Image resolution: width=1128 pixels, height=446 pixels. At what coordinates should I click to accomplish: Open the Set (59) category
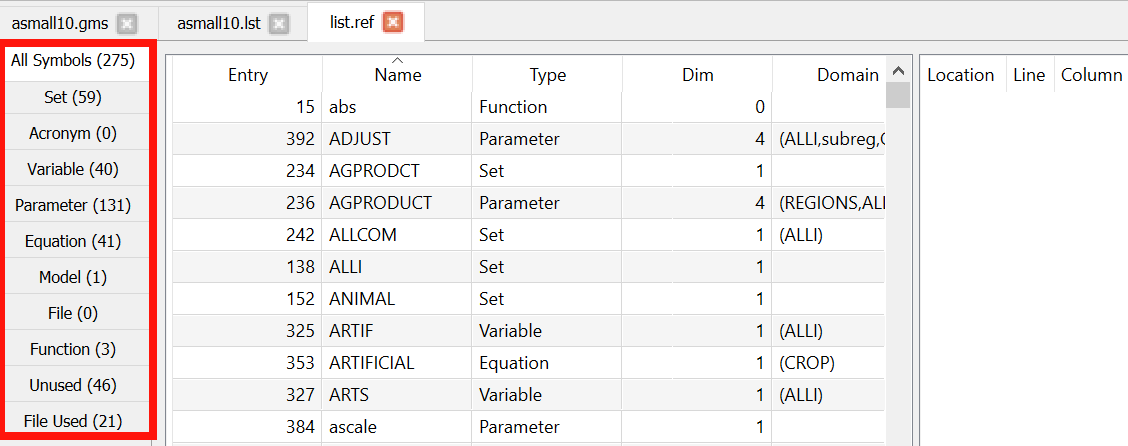73,97
